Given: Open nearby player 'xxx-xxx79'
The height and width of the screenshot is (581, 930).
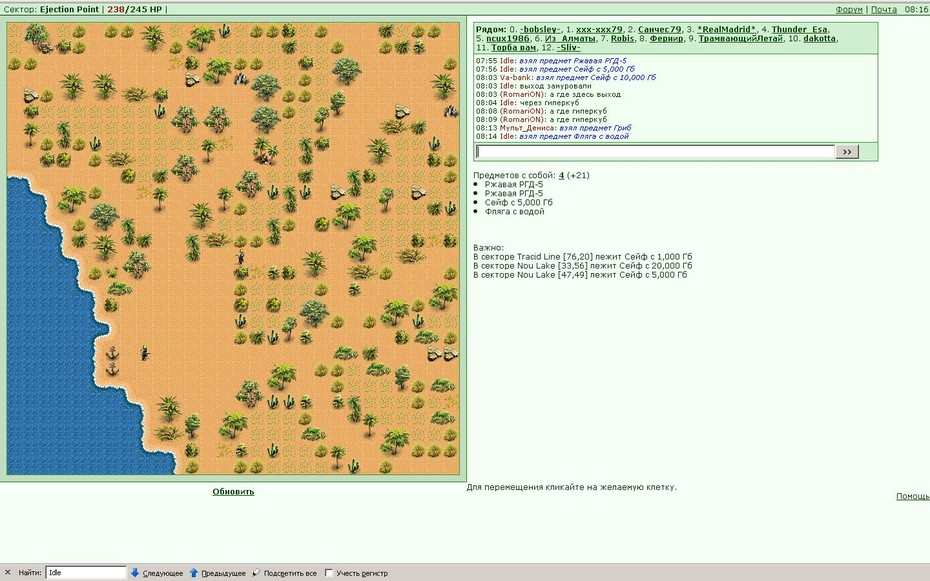Looking at the screenshot, I should pos(599,29).
